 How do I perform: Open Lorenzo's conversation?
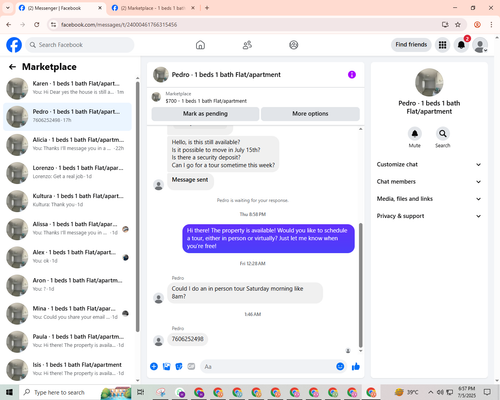tap(67, 173)
